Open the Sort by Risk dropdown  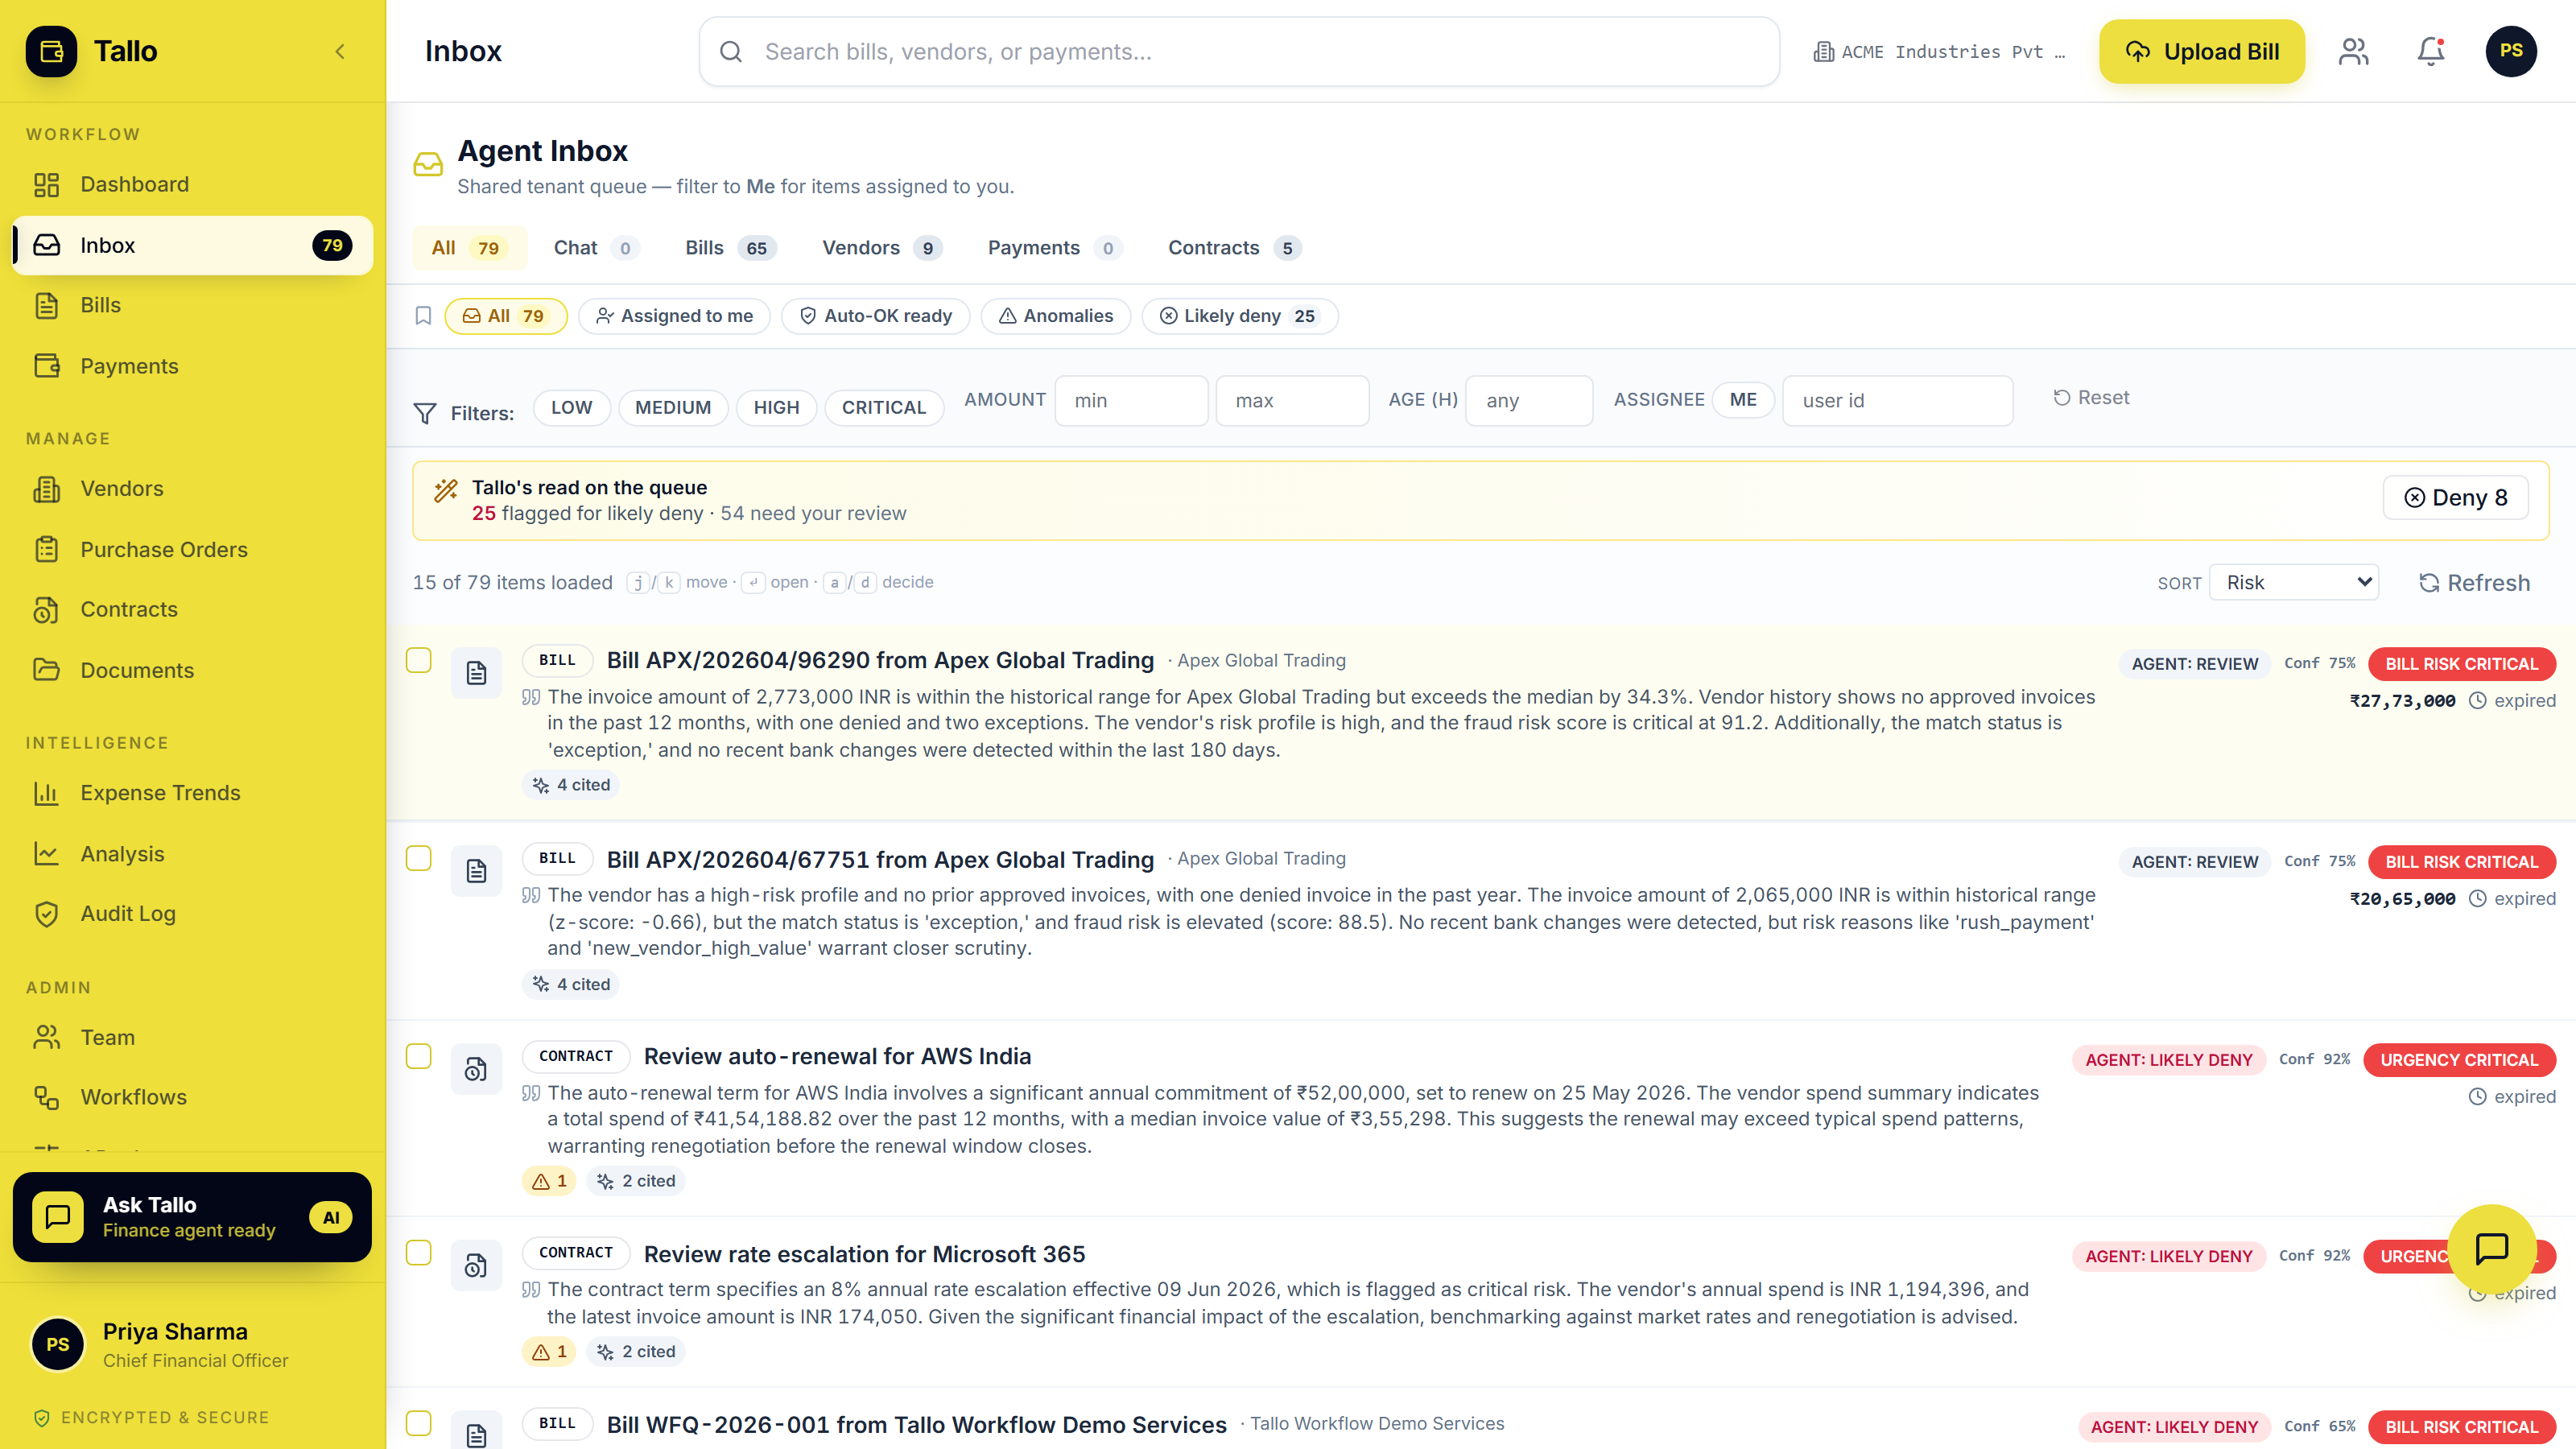[2294, 582]
